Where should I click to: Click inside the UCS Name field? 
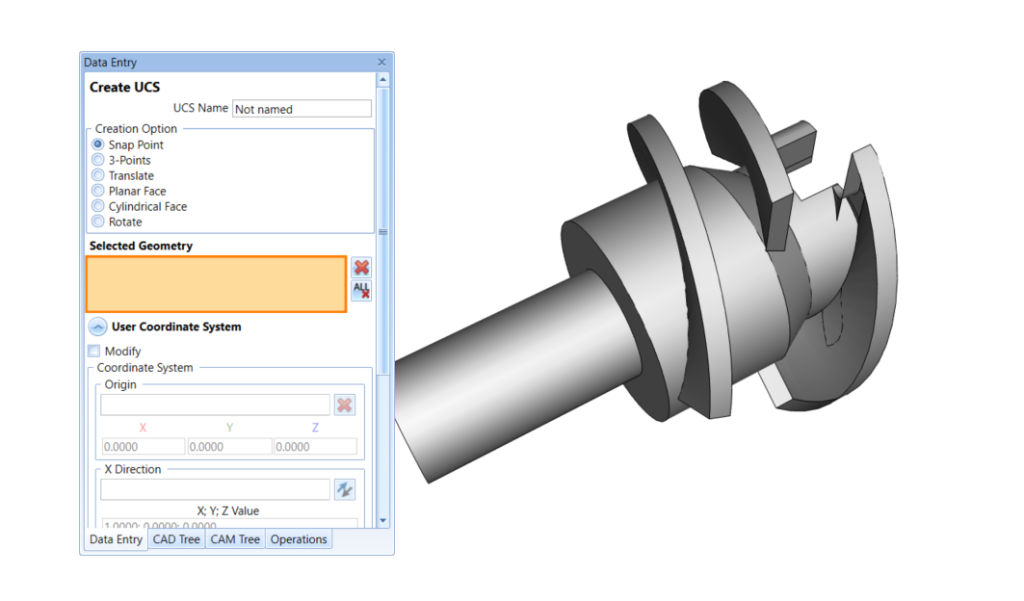(x=301, y=108)
